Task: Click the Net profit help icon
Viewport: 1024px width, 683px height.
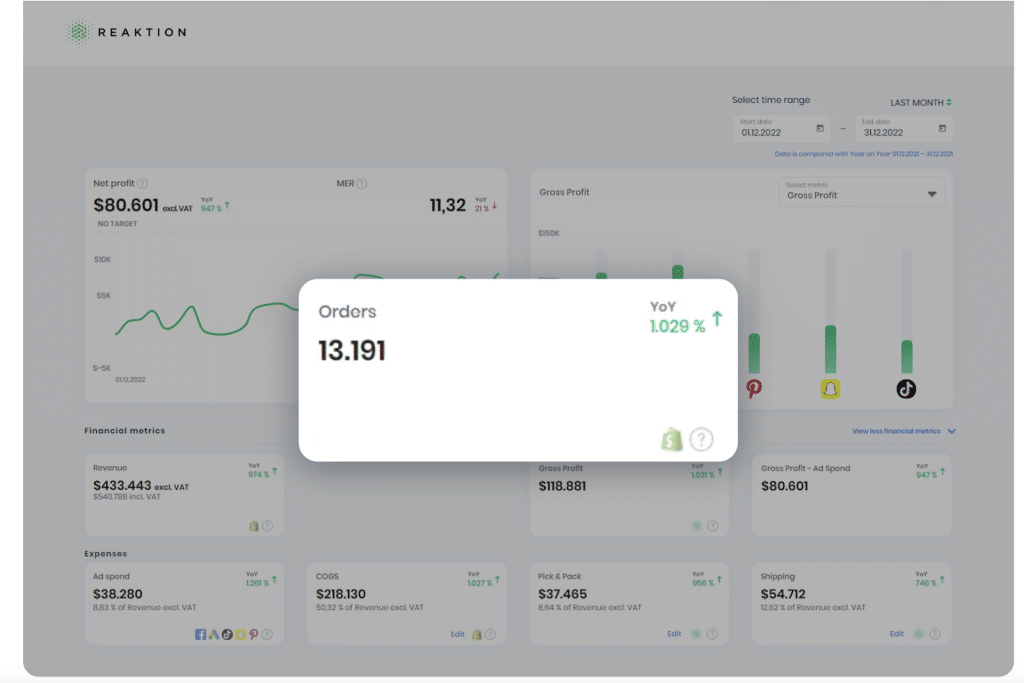Action: click(x=142, y=183)
